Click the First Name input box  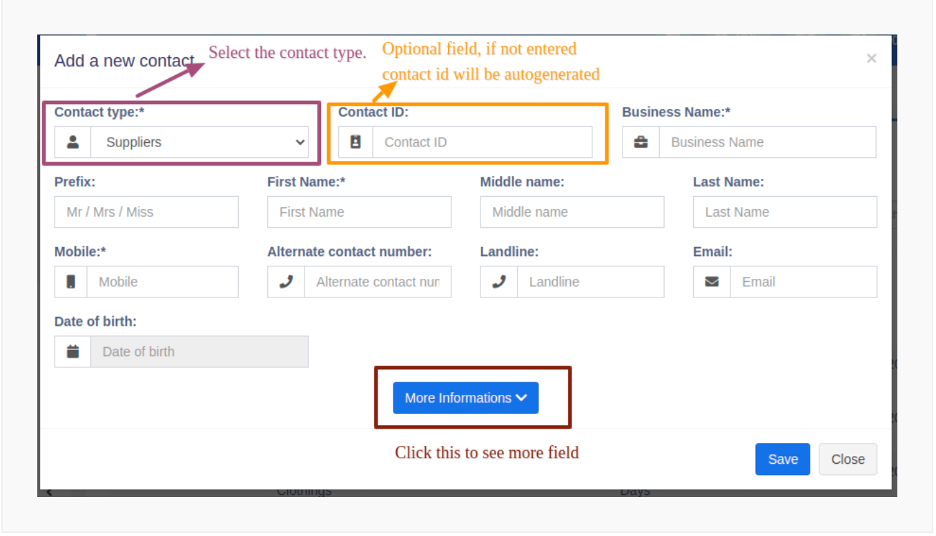(x=359, y=212)
